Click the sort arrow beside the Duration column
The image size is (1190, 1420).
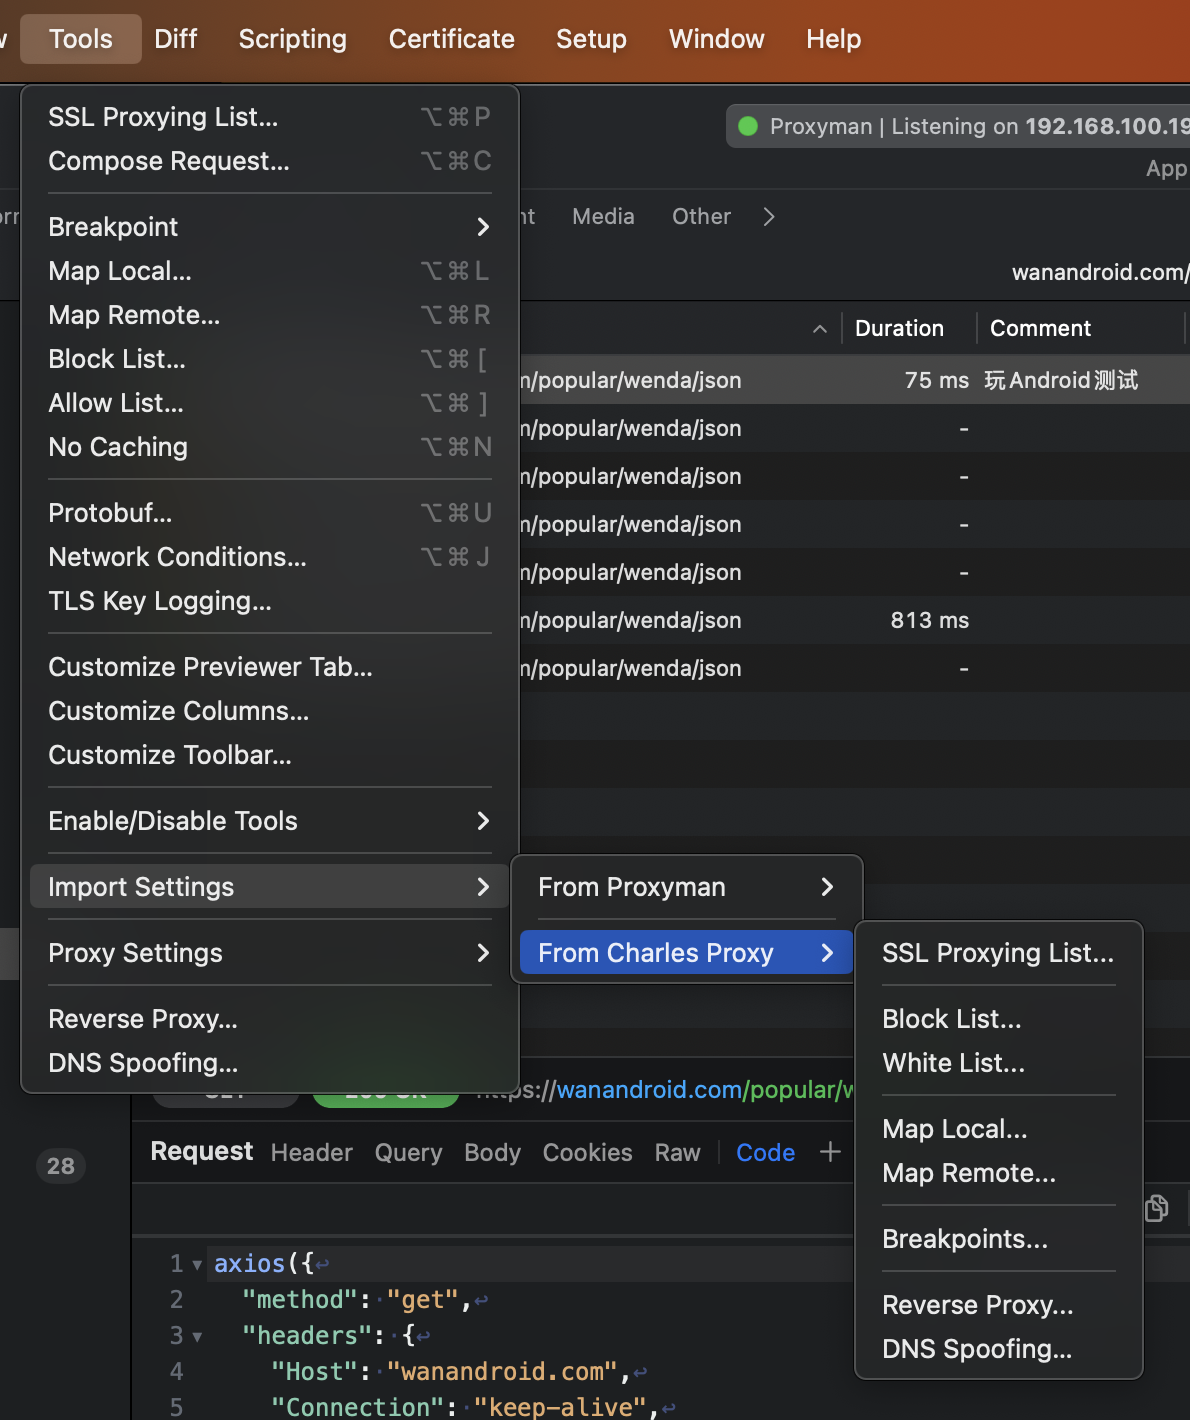(820, 329)
